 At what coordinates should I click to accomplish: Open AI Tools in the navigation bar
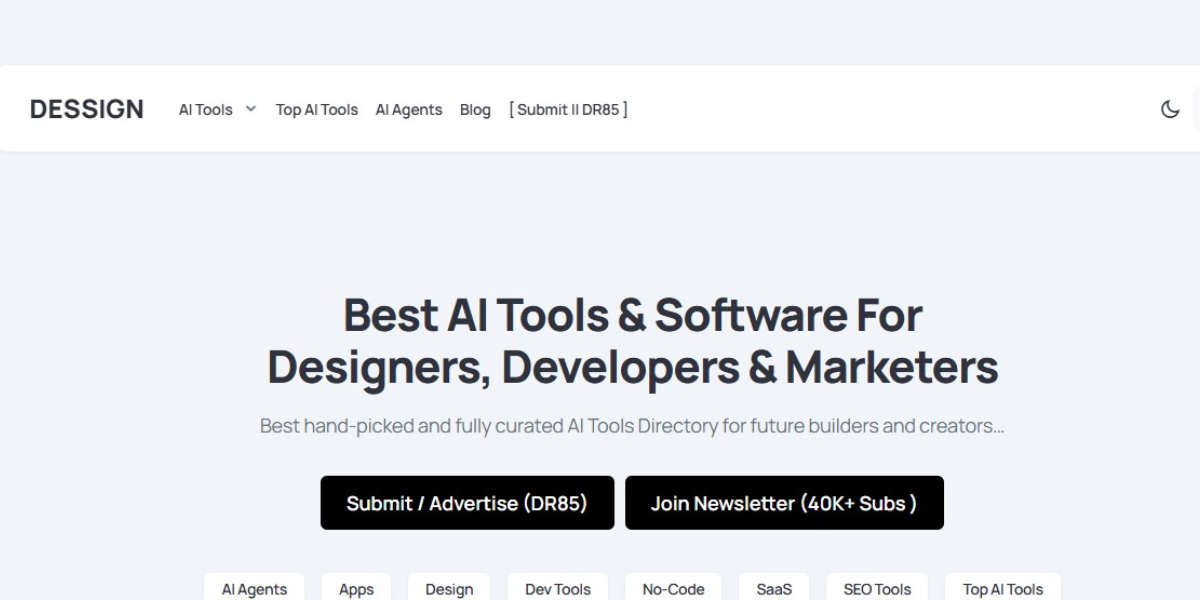click(206, 110)
